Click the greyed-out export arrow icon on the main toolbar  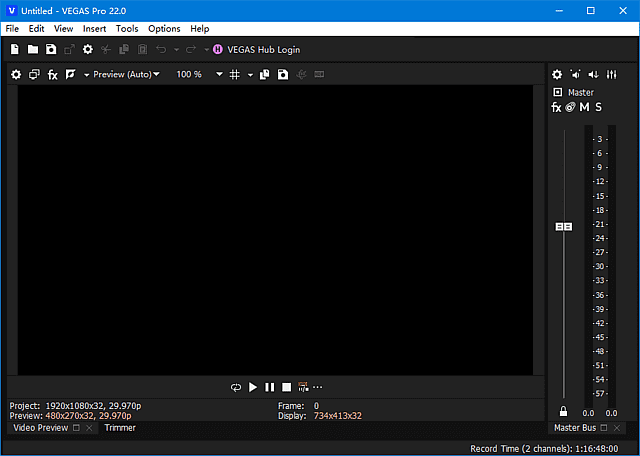pyautogui.click(x=69, y=50)
